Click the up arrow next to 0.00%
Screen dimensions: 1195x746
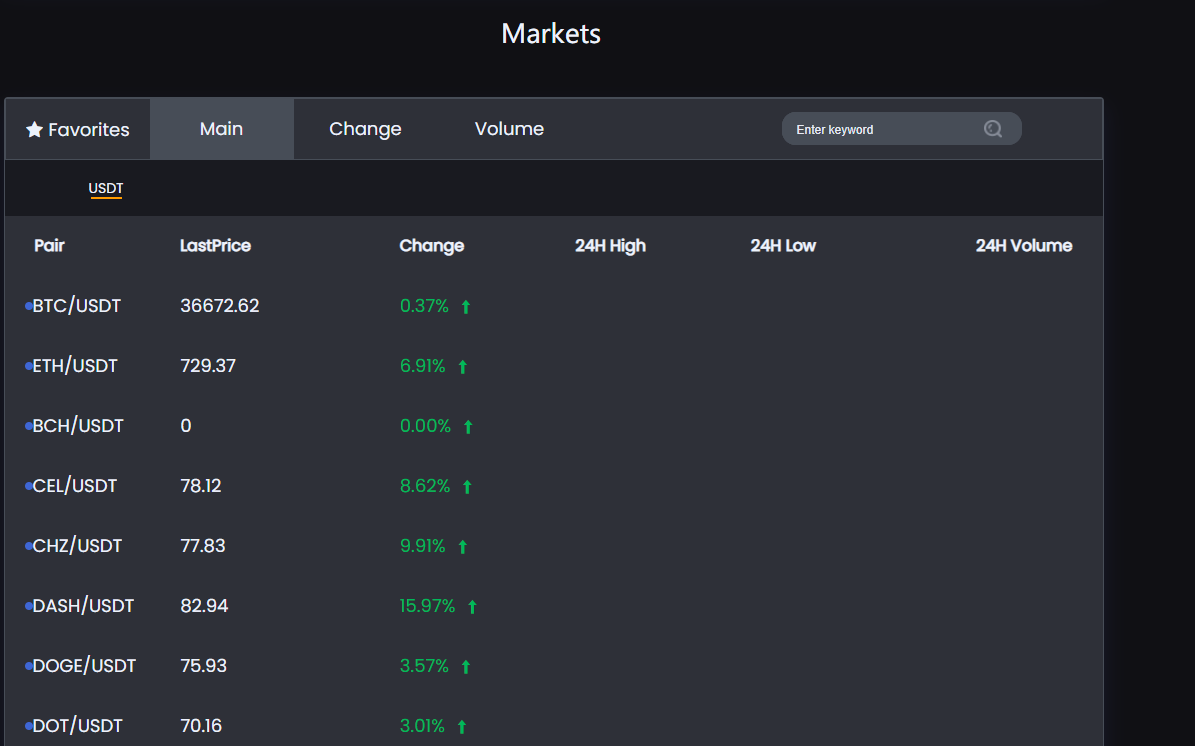[x=468, y=427]
